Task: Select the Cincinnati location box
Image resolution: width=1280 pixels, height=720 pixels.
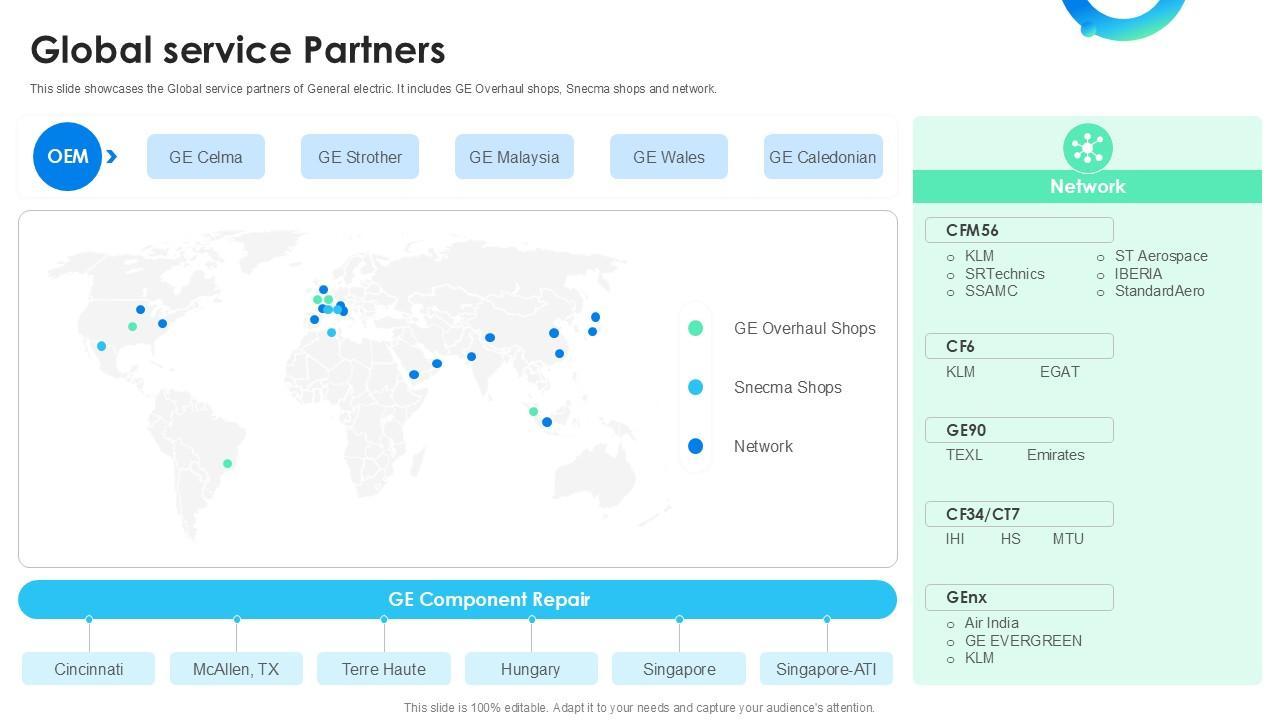Action: [89, 669]
